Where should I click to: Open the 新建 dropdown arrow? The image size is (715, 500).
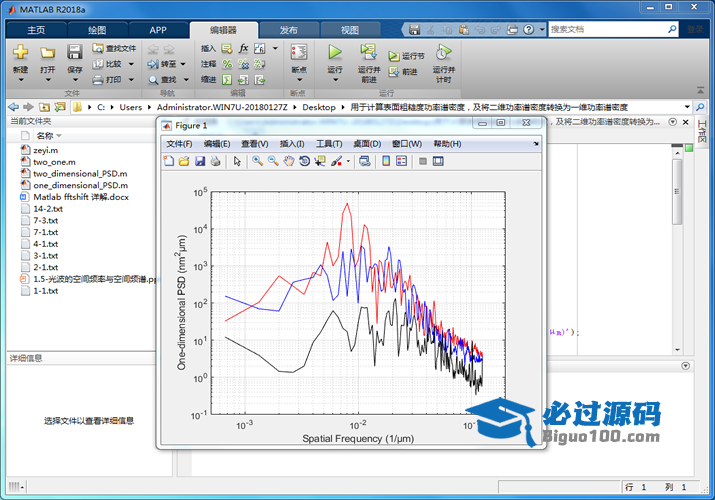21,80
